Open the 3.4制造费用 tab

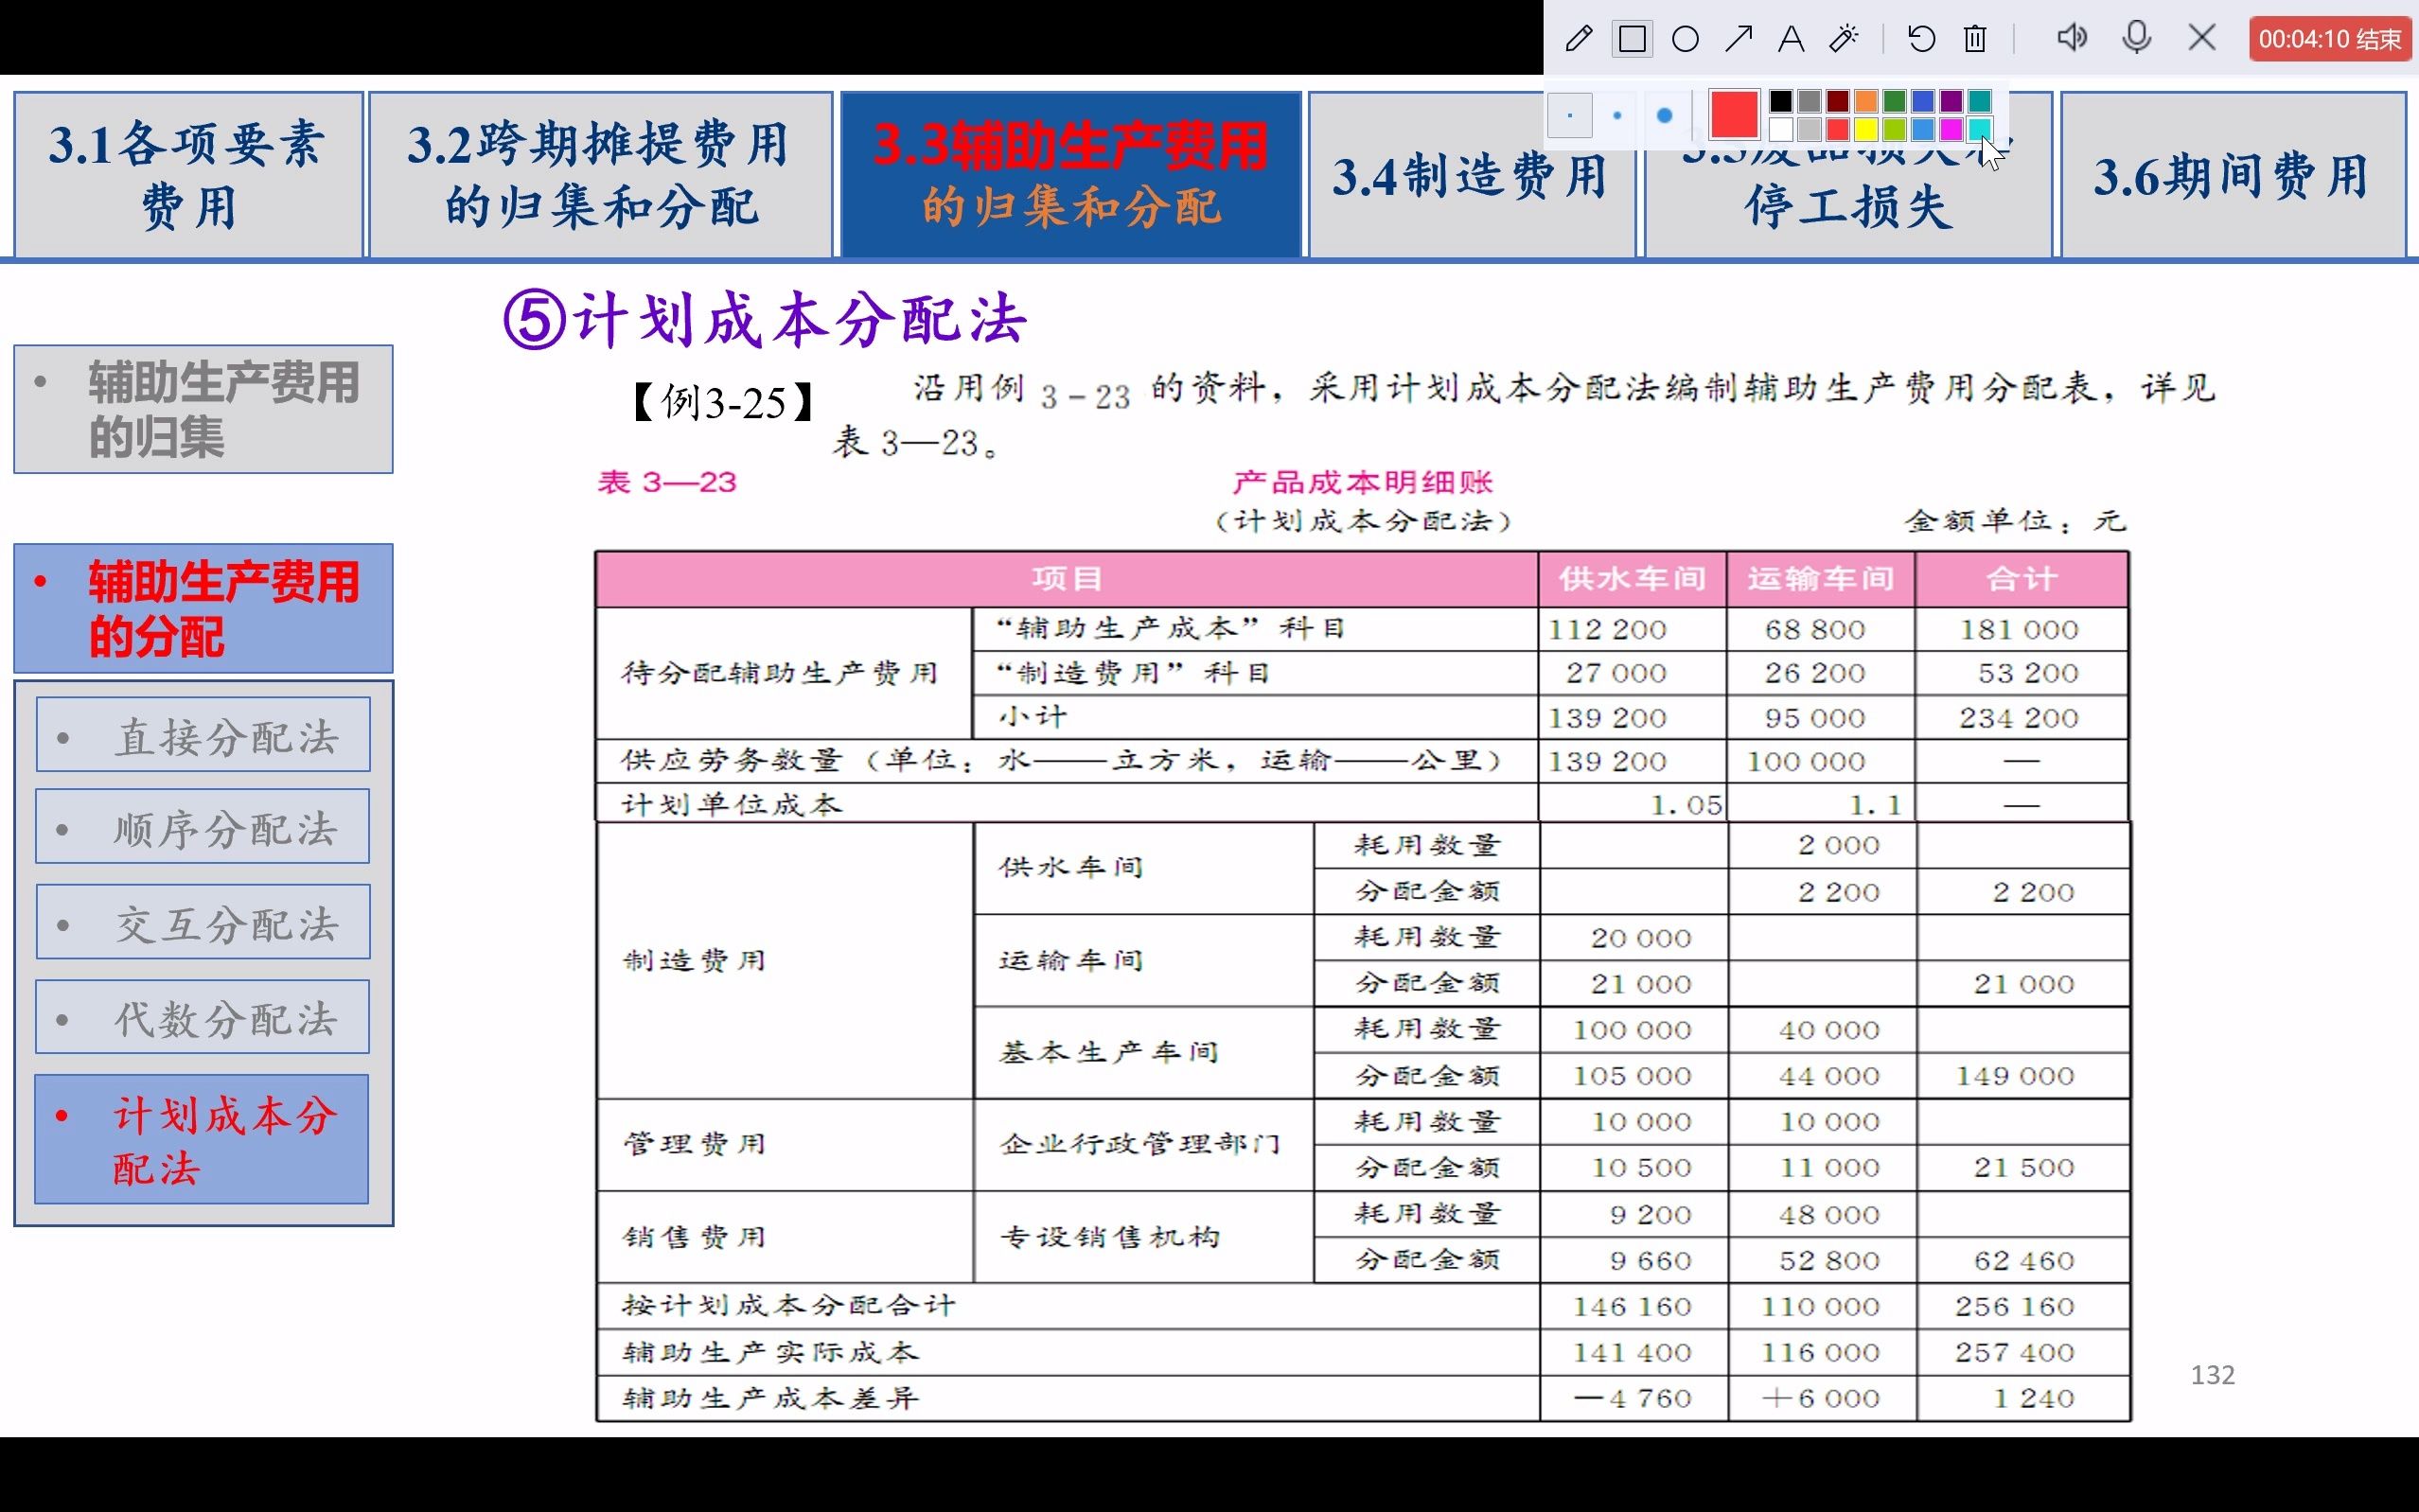click(x=1471, y=175)
